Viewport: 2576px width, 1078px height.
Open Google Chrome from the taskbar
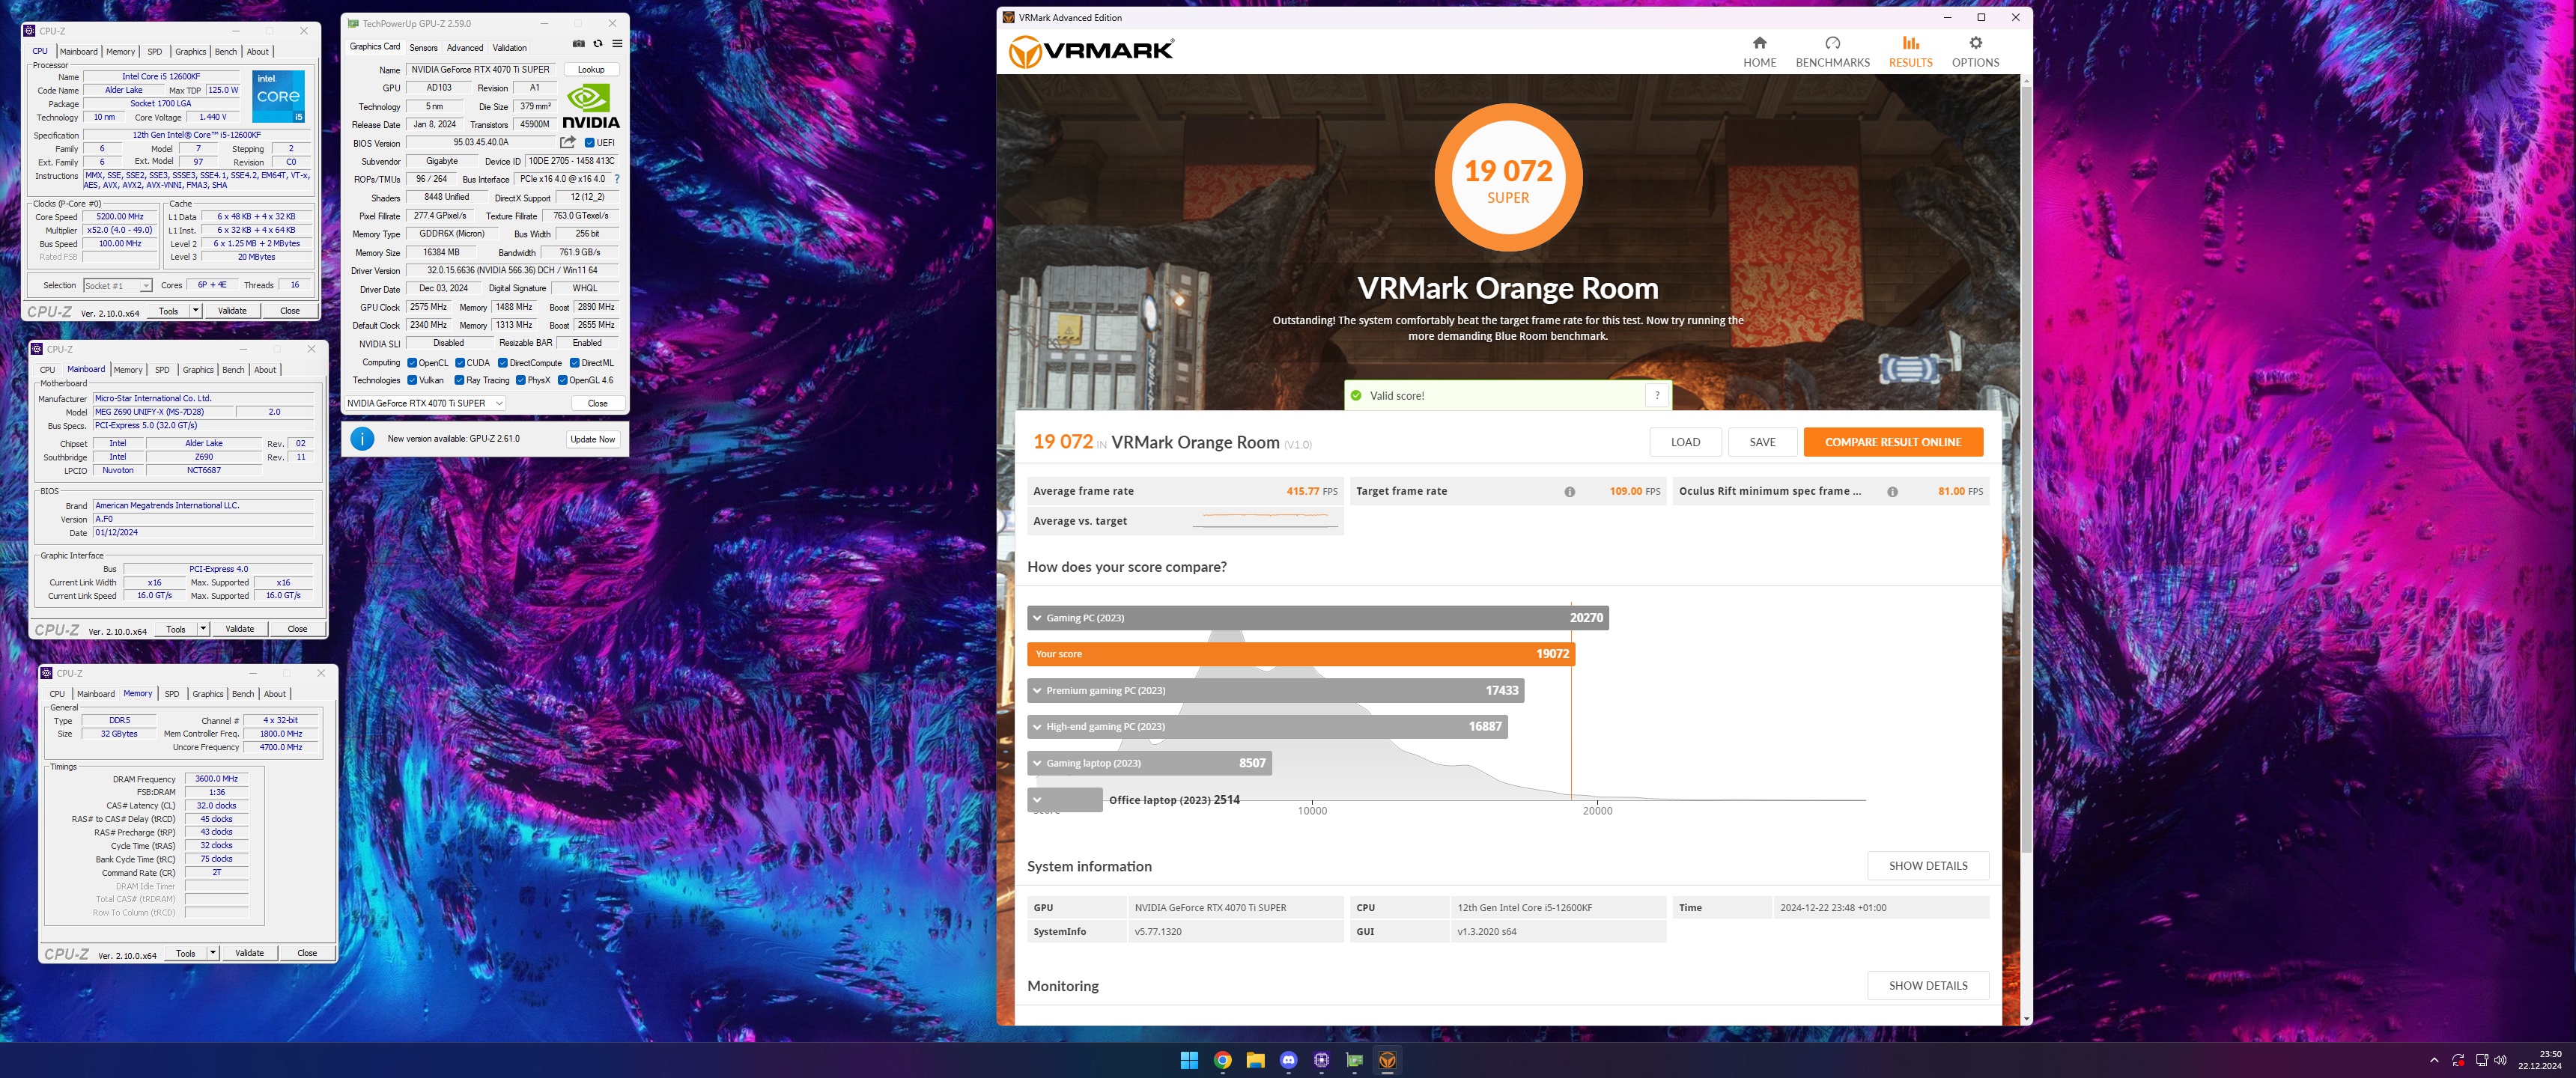click(x=1222, y=1060)
